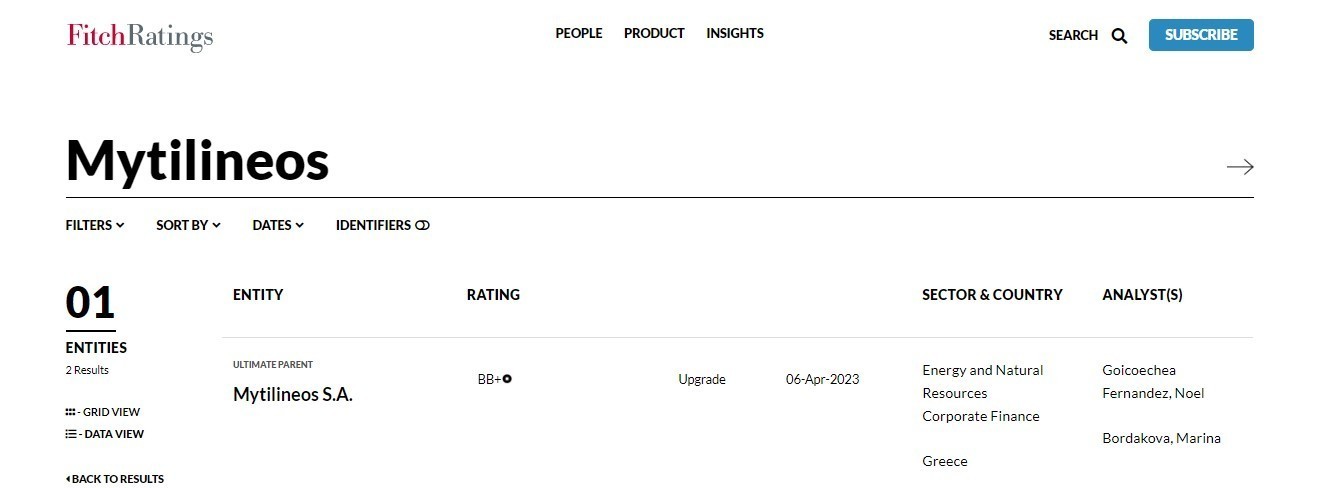Click the BB+ rating value
The height and width of the screenshot is (488, 1318).
pyautogui.click(x=489, y=379)
